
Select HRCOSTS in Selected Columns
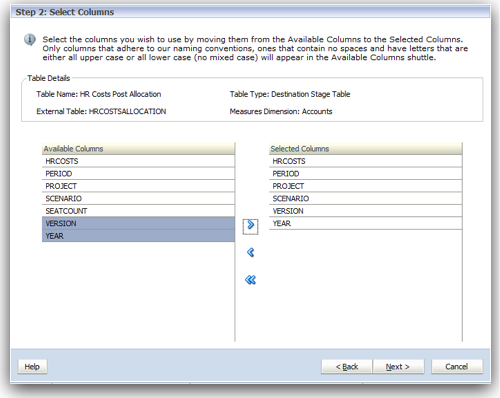(x=366, y=161)
